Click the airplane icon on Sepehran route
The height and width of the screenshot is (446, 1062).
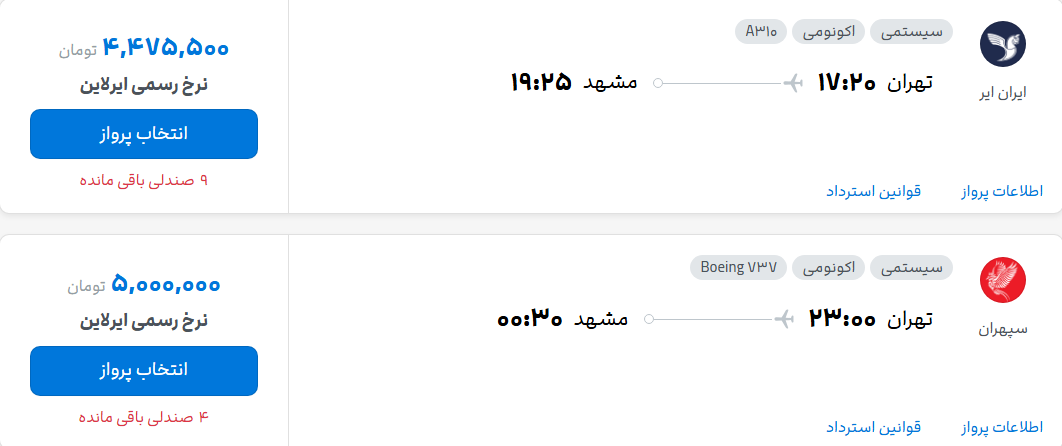pos(784,318)
